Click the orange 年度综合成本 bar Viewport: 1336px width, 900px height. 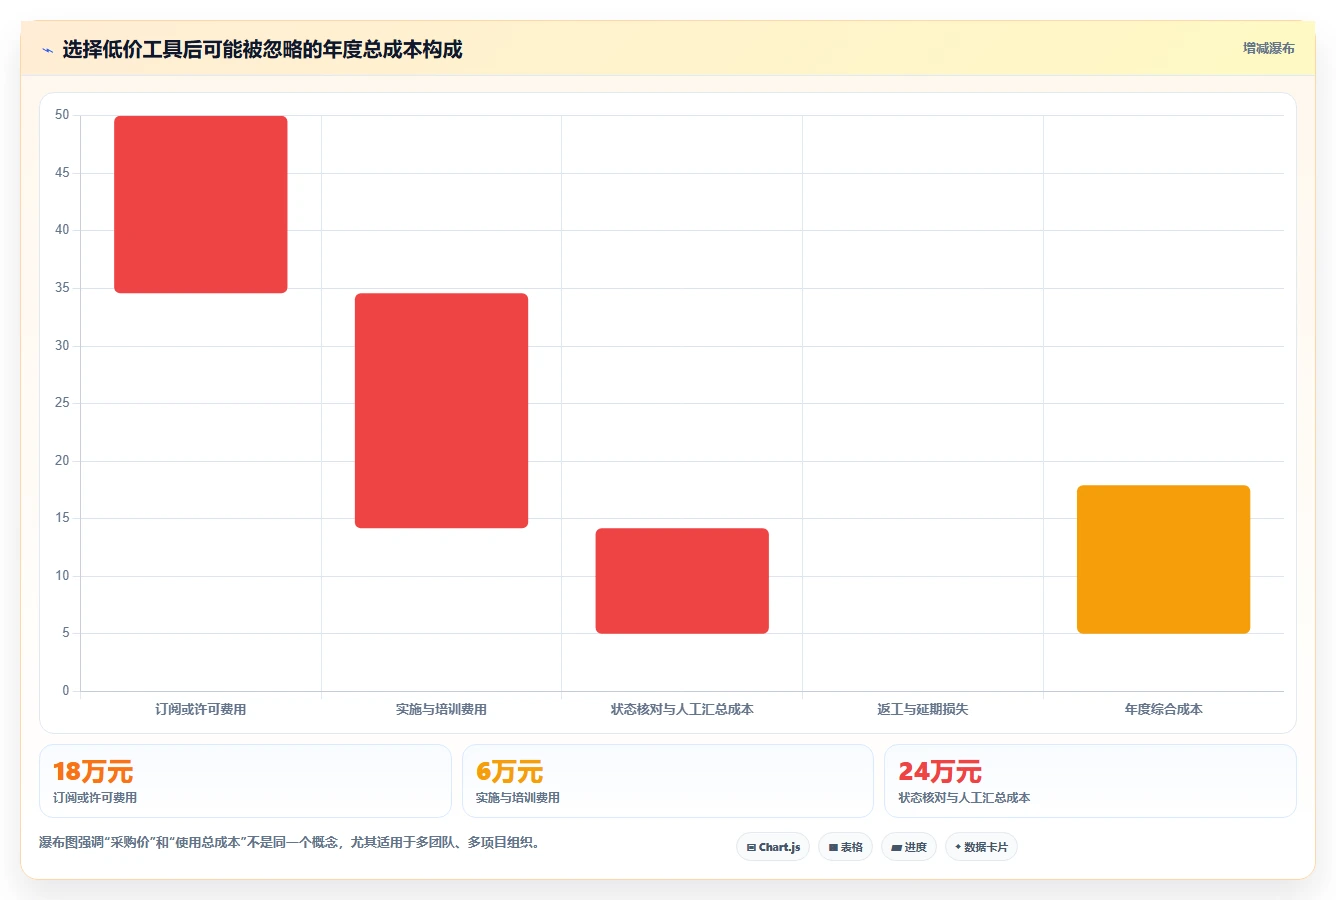[1163, 559]
